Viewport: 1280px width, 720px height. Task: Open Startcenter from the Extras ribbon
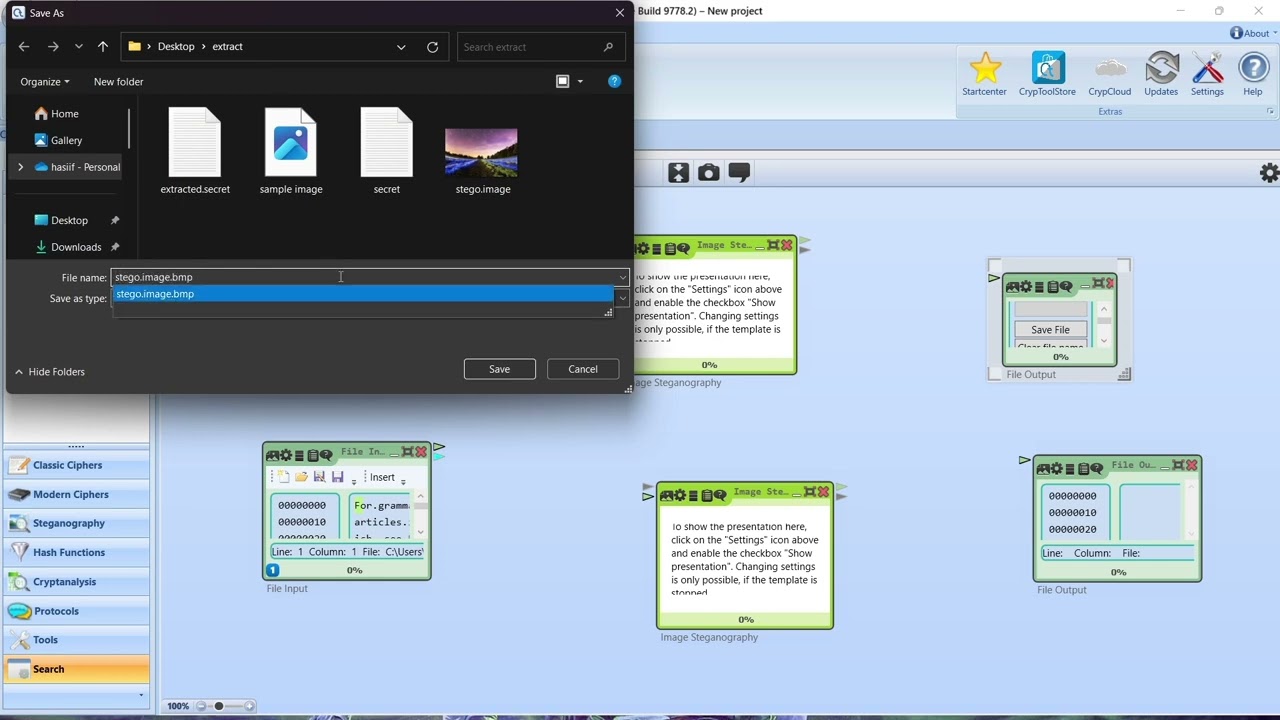click(984, 74)
